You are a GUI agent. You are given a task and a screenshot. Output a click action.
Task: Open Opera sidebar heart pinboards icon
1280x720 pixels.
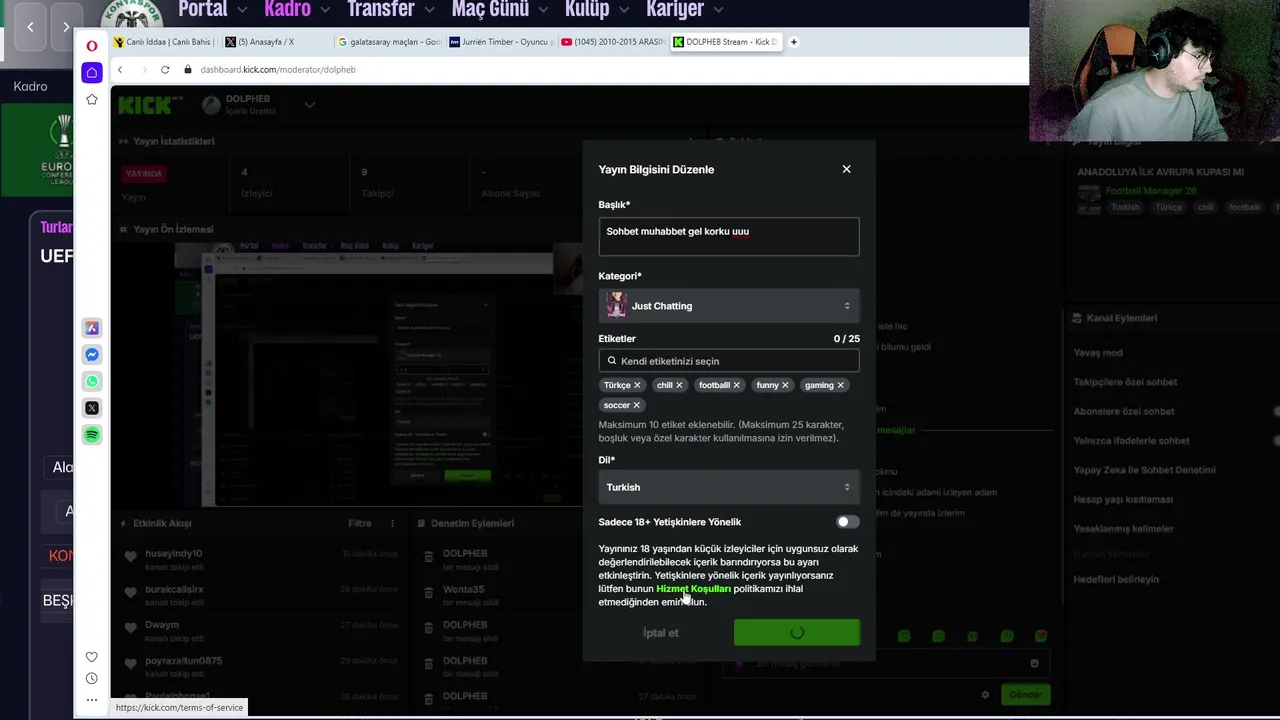pyautogui.click(x=92, y=657)
